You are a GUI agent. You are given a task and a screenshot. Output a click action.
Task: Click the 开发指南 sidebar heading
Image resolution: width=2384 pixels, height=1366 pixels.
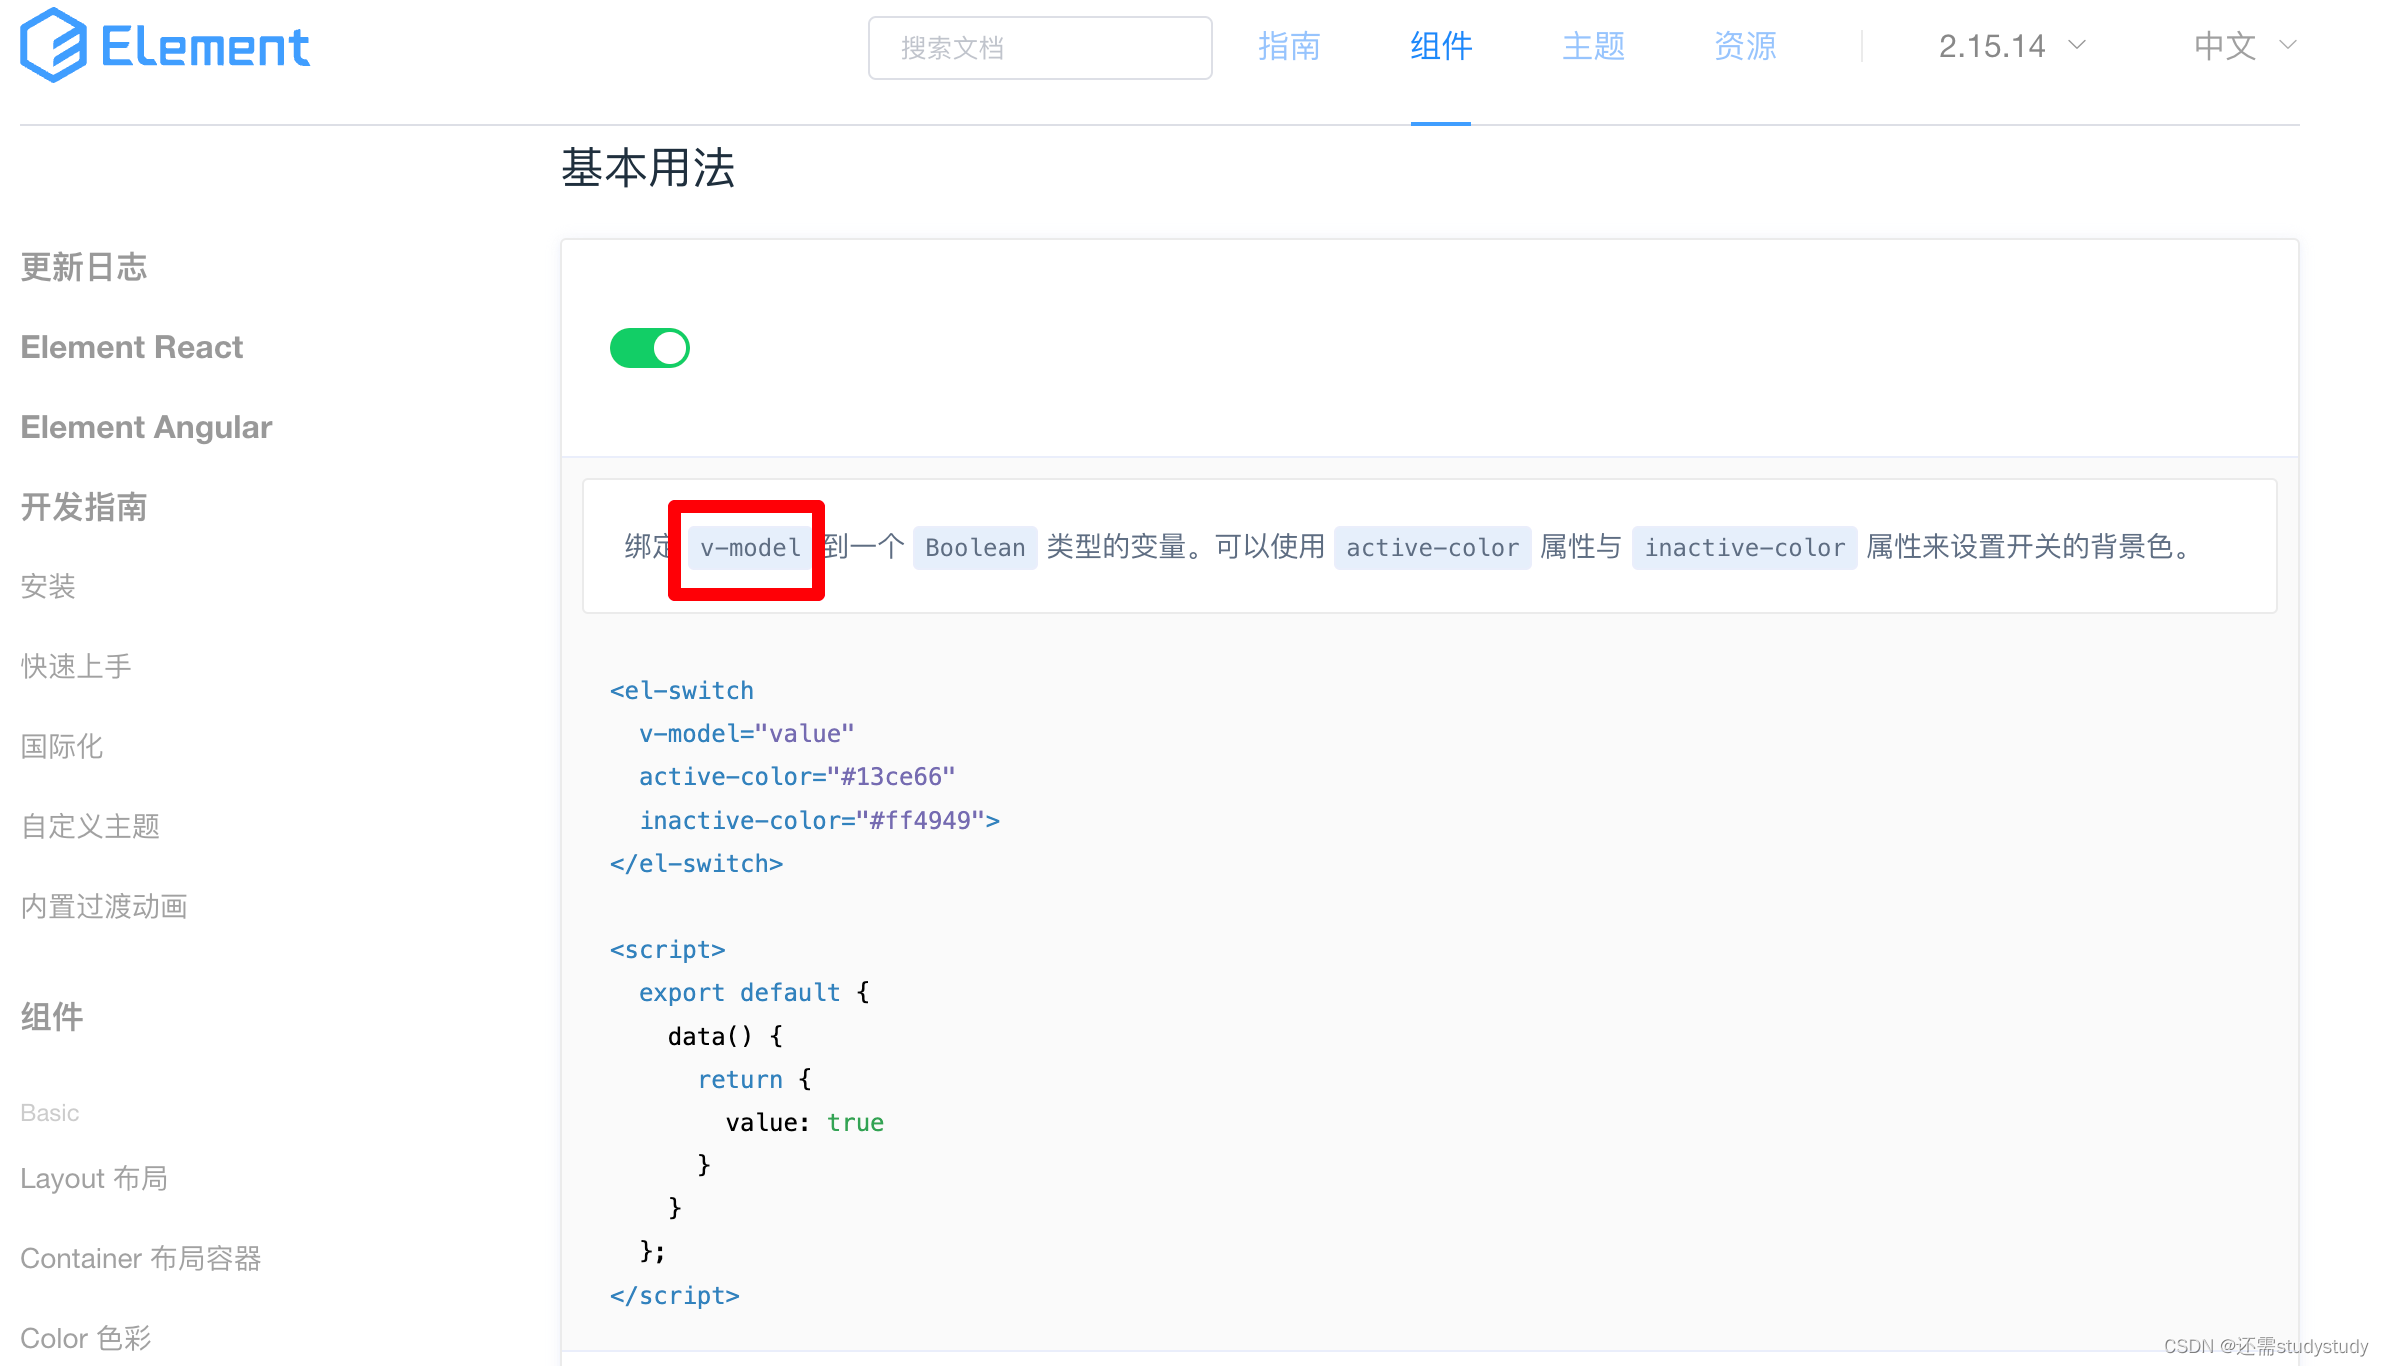tap(84, 507)
